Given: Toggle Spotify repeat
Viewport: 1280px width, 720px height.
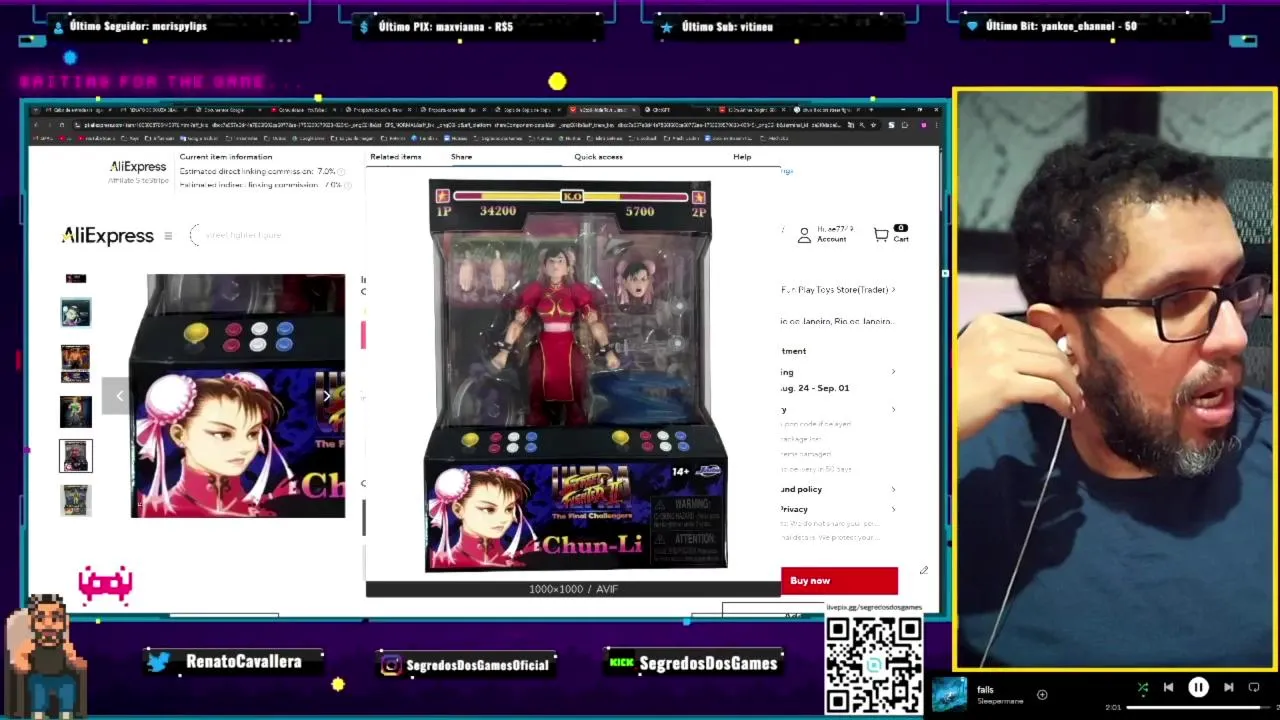Looking at the screenshot, I should click(x=1254, y=688).
